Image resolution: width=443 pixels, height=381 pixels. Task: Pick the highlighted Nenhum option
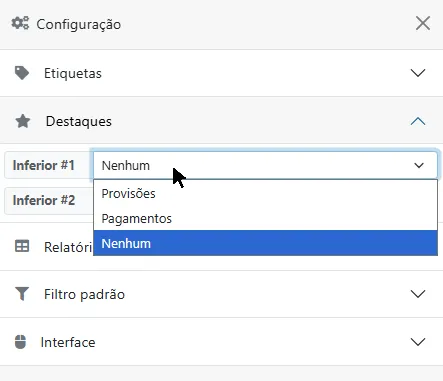(265, 243)
